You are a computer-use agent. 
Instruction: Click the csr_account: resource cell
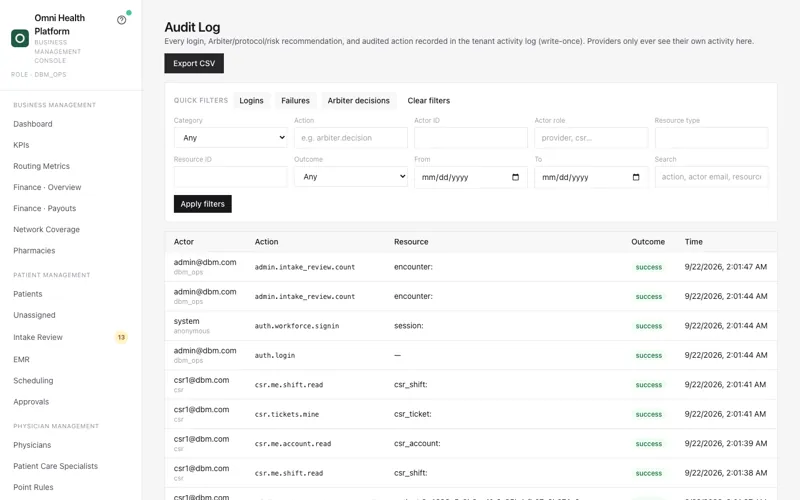point(417,444)
